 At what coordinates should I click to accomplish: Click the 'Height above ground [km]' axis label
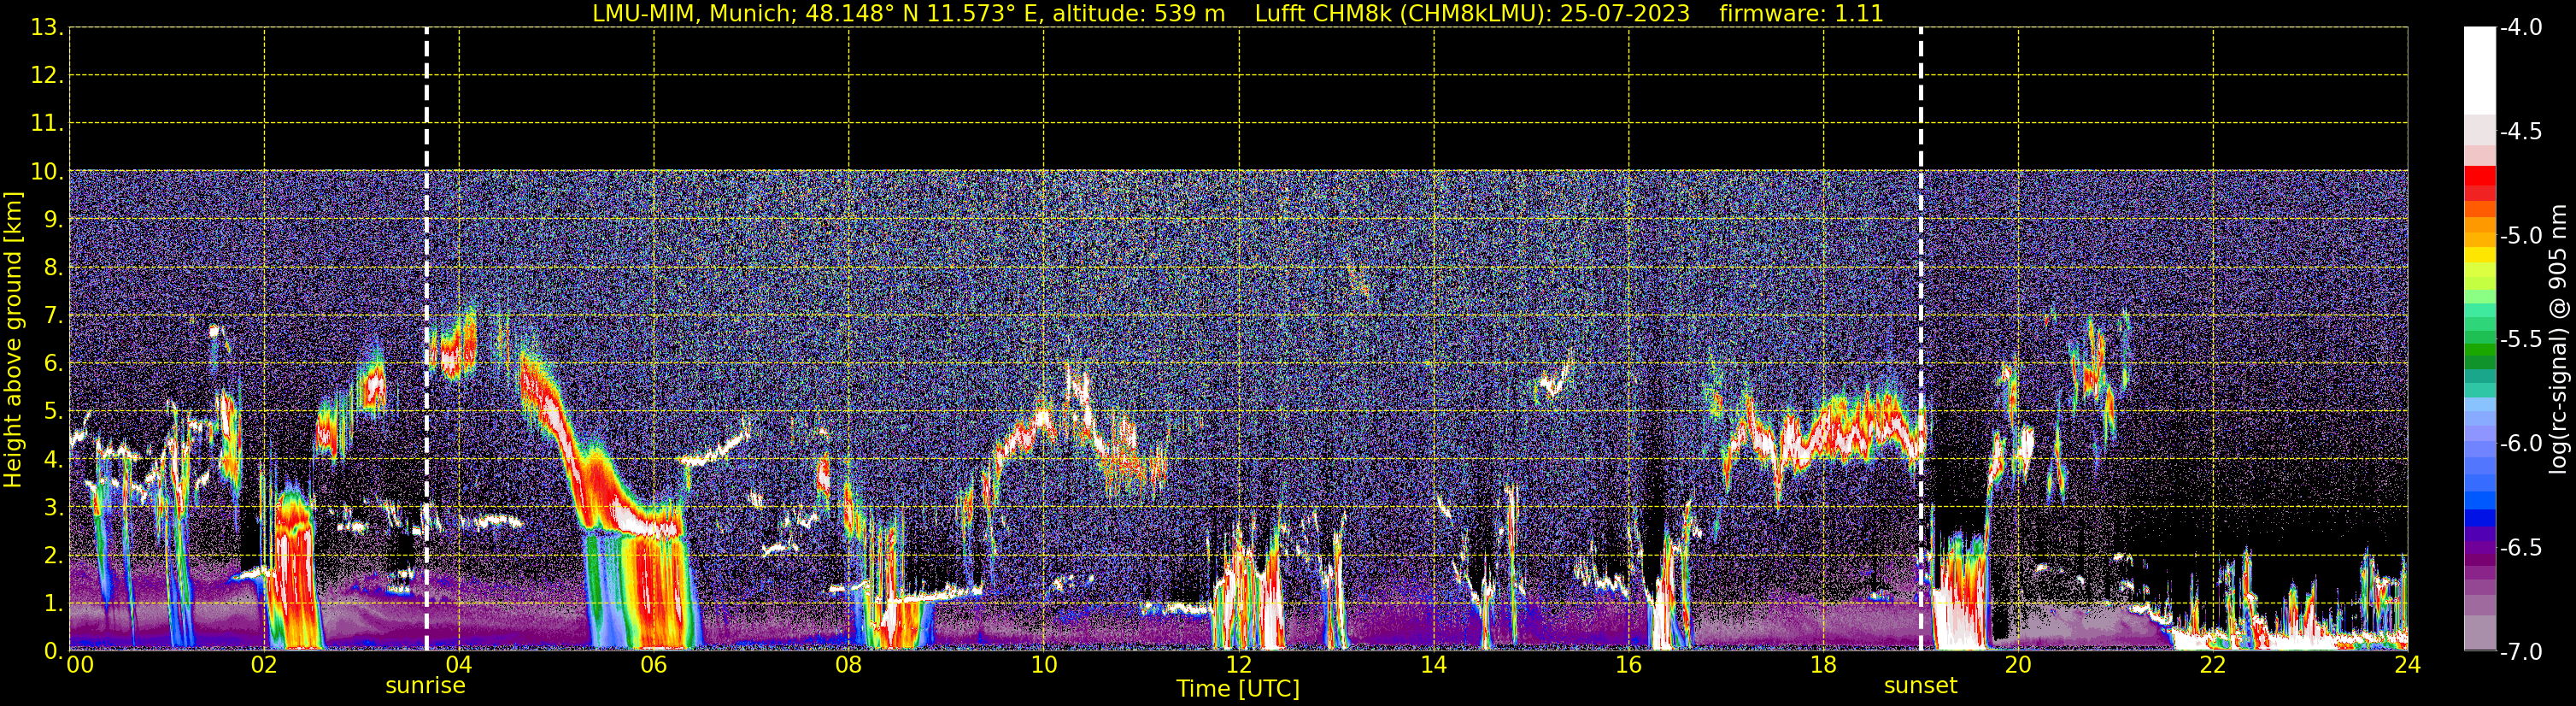point(13,340)
